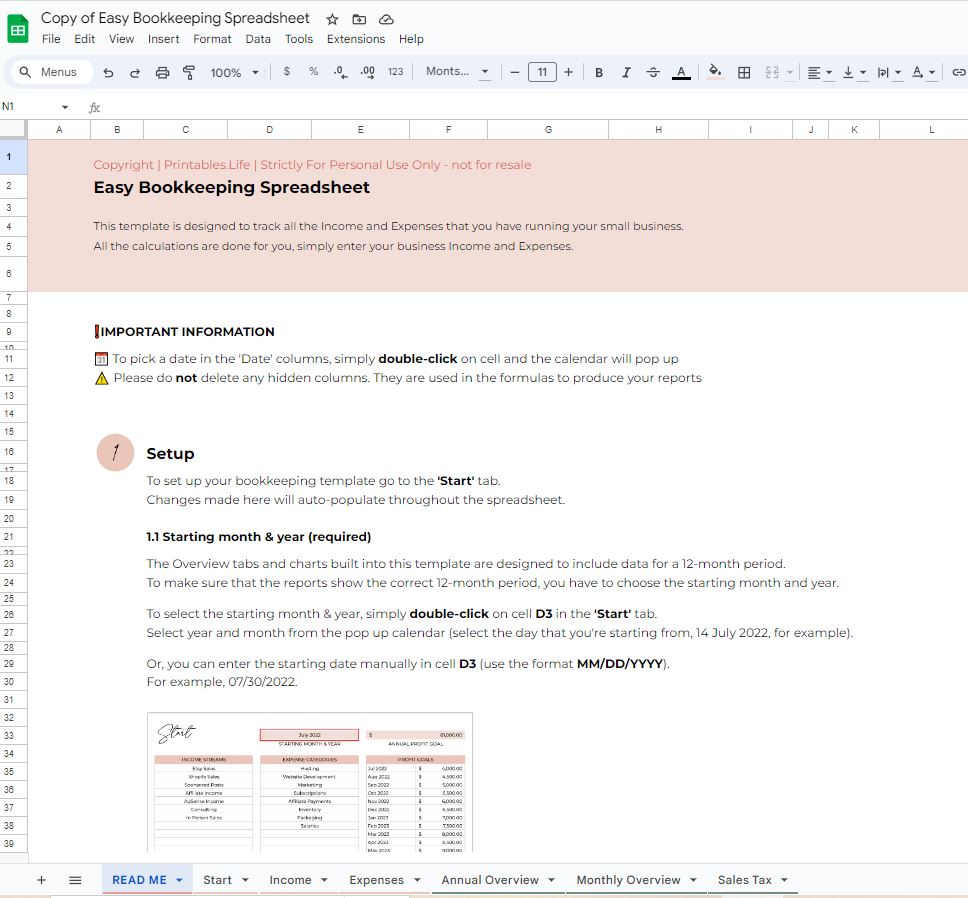Open merge cells options arrow

(x=790, y=73)
